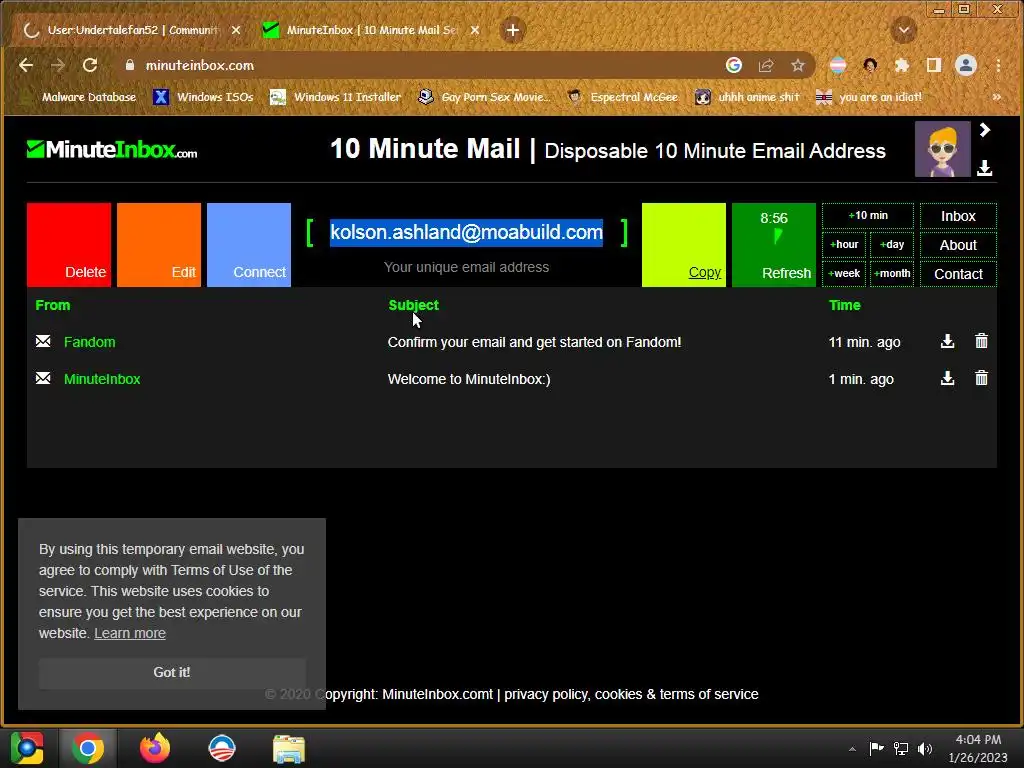The height and width of the screenshot is (768, 1024).
Task: Click the Learn more cookie link
Action: point(130,633)
